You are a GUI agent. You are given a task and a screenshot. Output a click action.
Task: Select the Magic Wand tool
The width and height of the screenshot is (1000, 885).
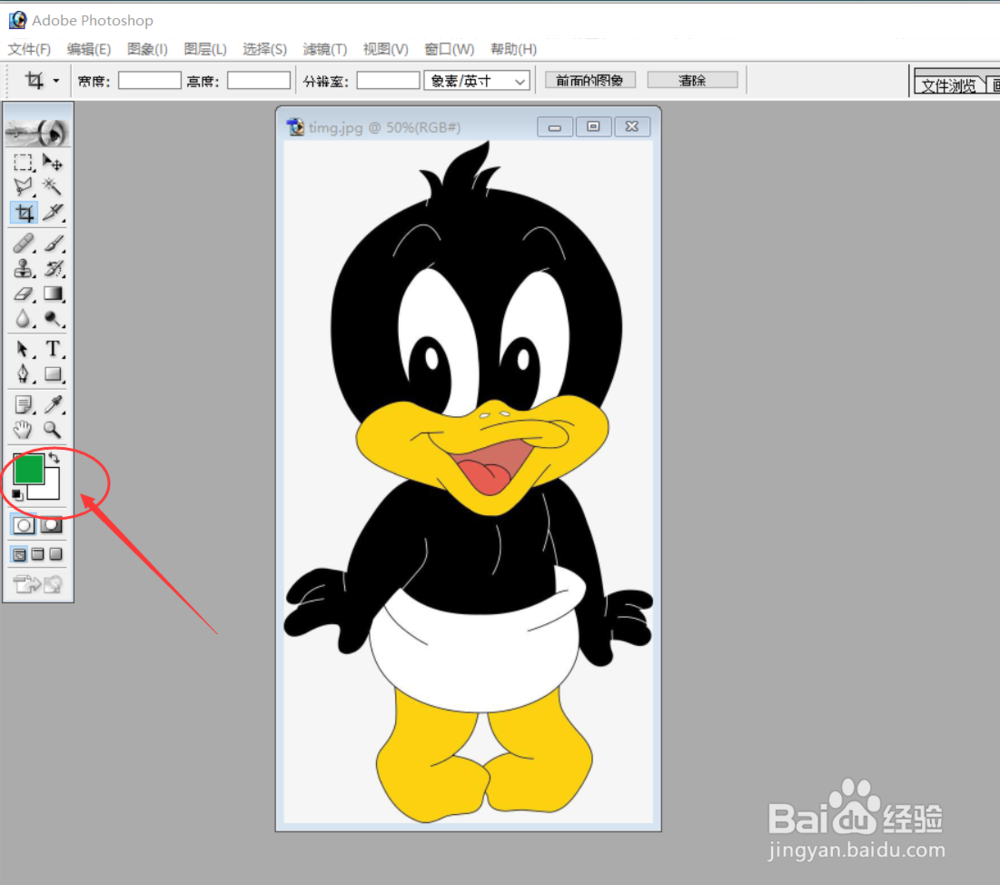coord(53,187)
